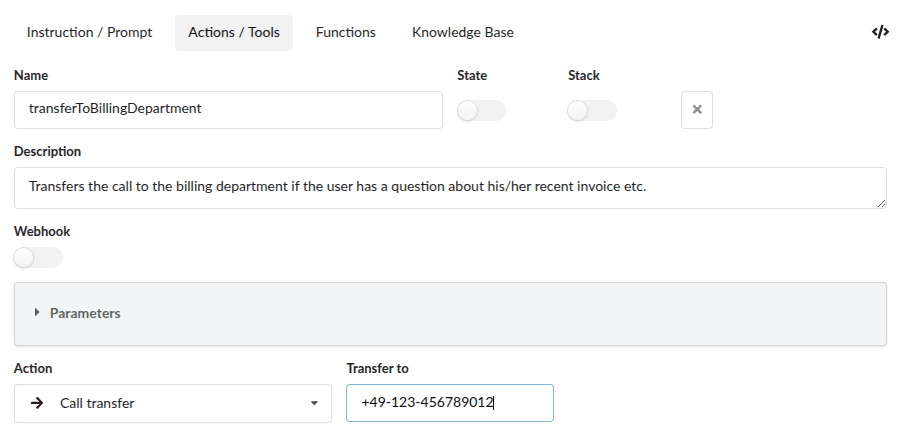Select the Actions / Tools tab

pyautogui.click(x=234, y=32)
